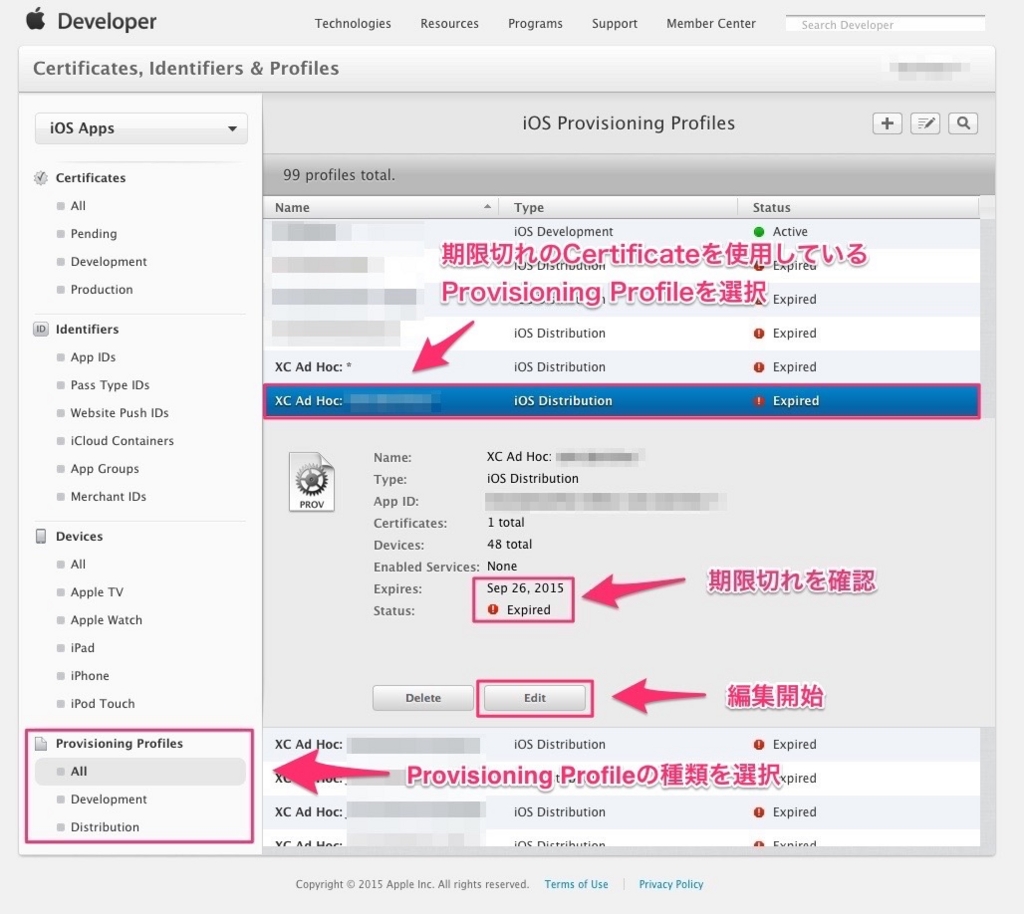Screen dimensions: 1024x914
Task: Click the PROV profile file icon
Action: [x=312, y=482]
